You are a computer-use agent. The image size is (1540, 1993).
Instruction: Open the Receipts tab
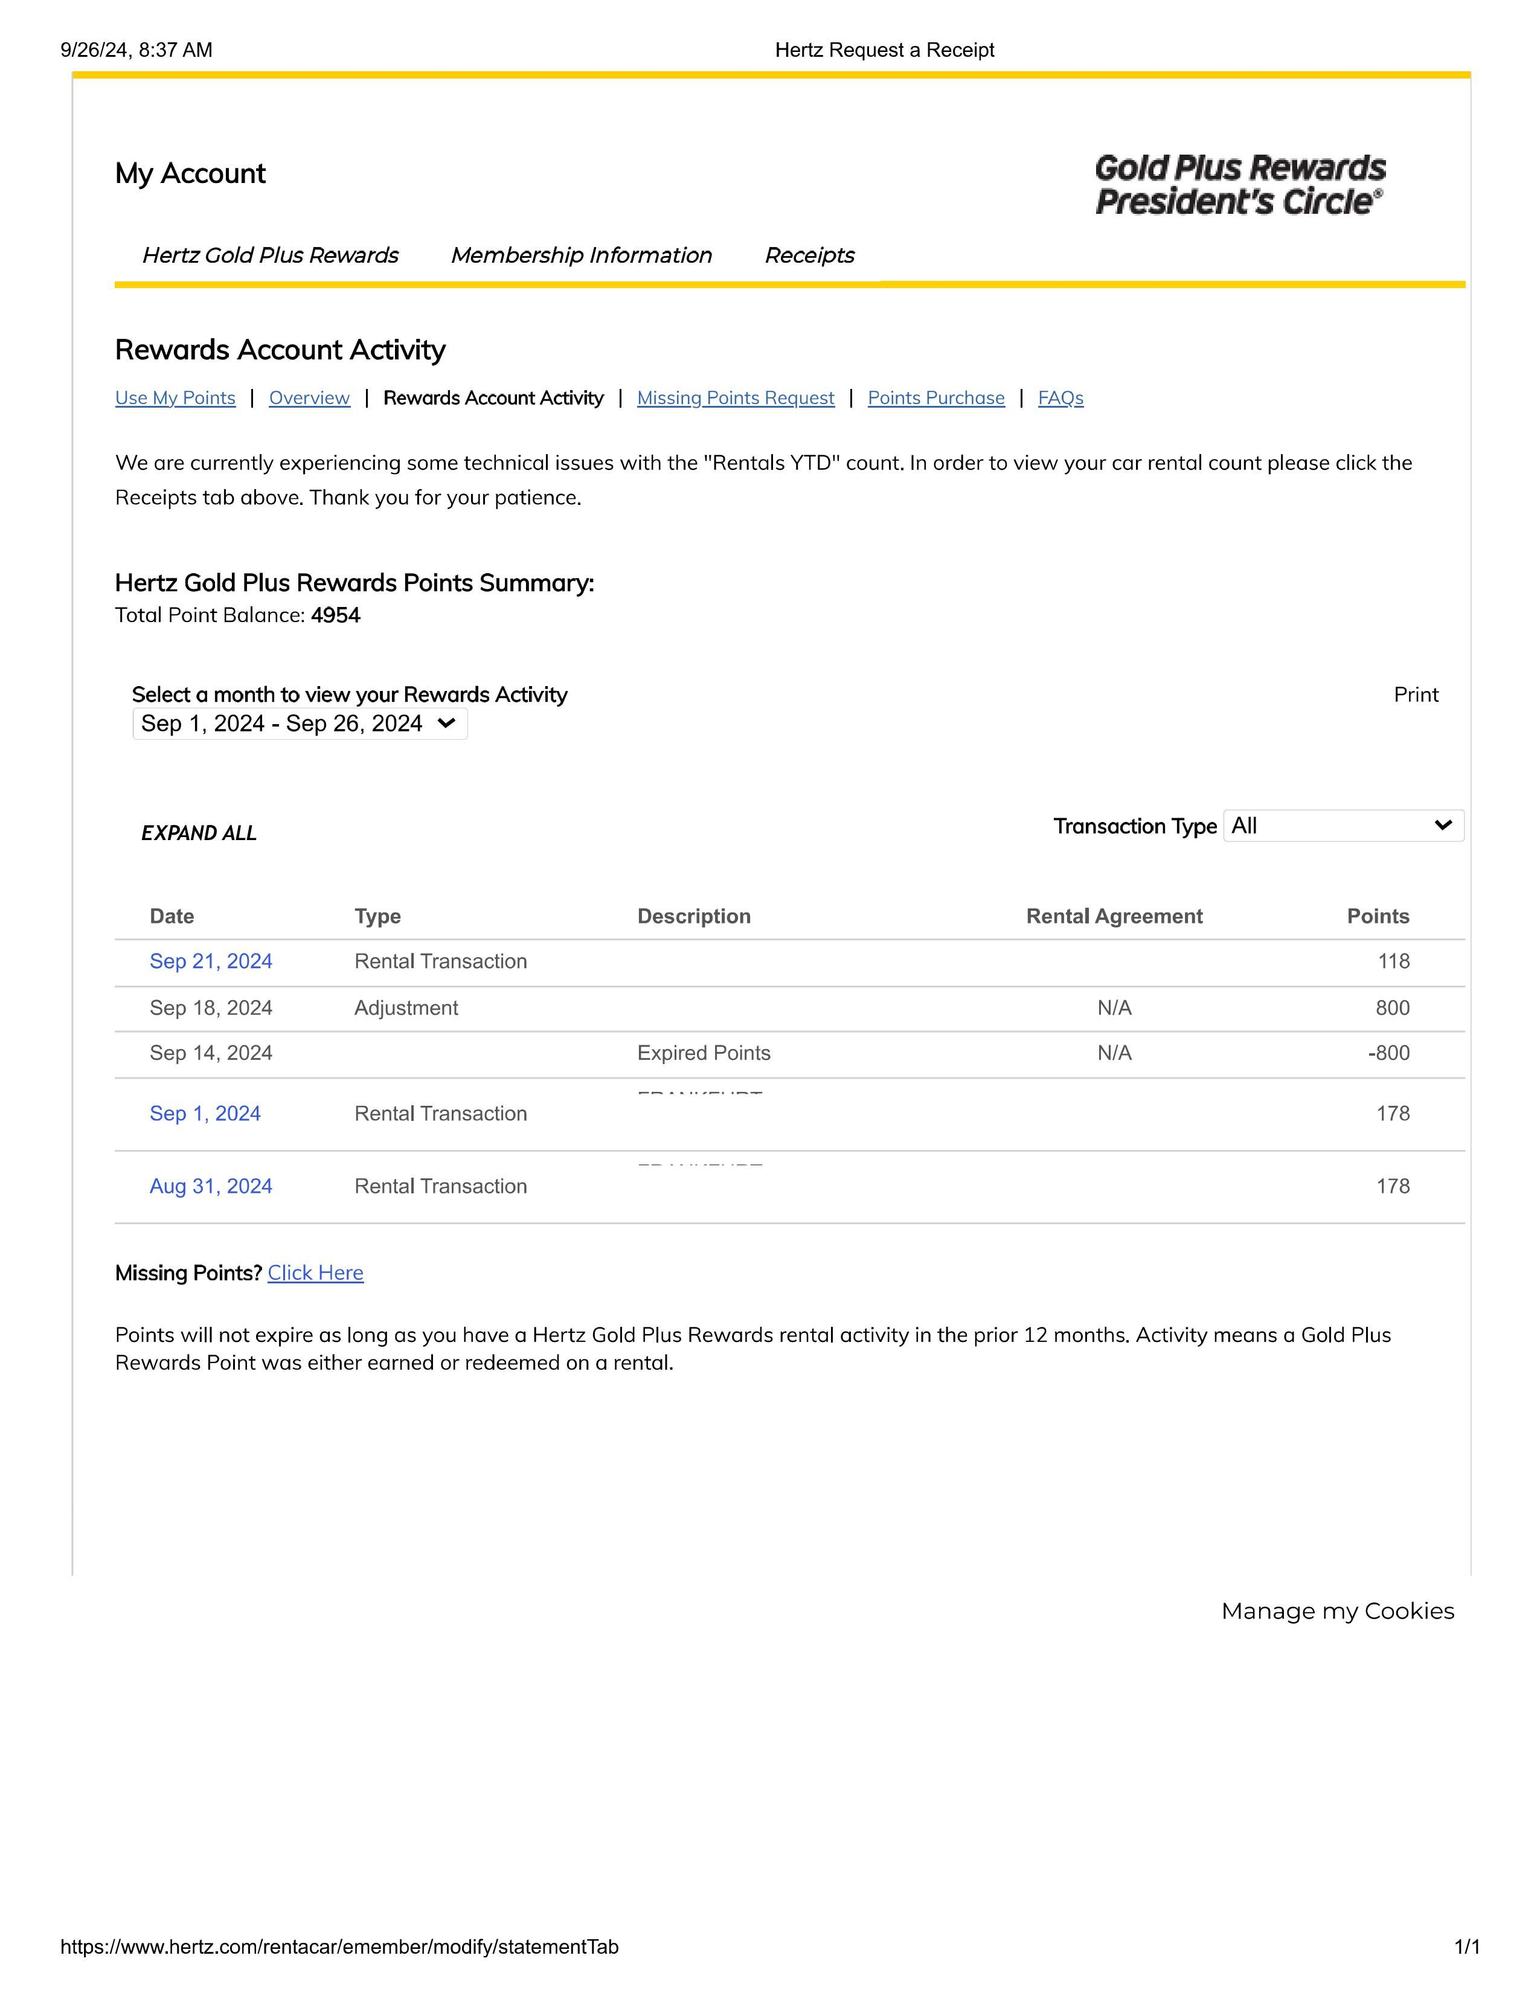(x=809, y=256)
